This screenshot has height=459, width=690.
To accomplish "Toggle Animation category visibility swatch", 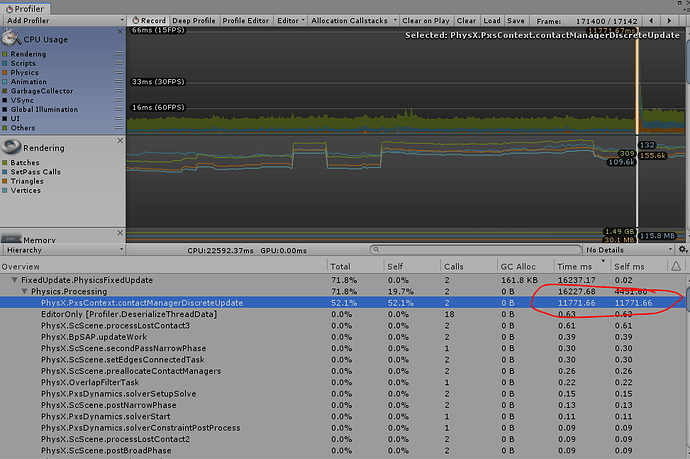I will (x=5, y=81).
